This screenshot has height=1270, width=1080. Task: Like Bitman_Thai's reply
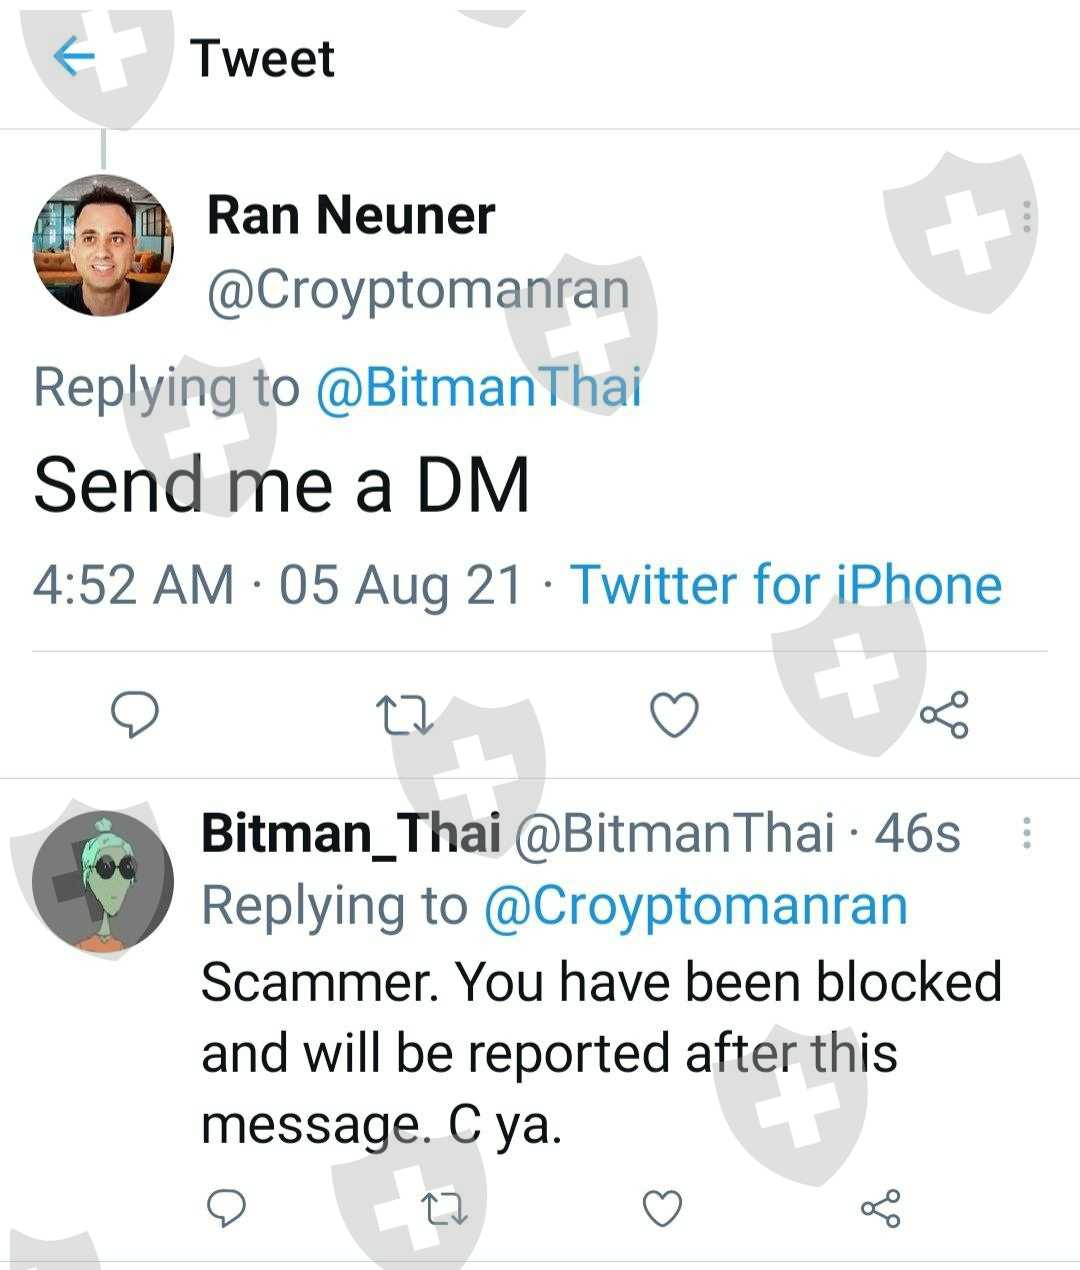coord(662,1208)
